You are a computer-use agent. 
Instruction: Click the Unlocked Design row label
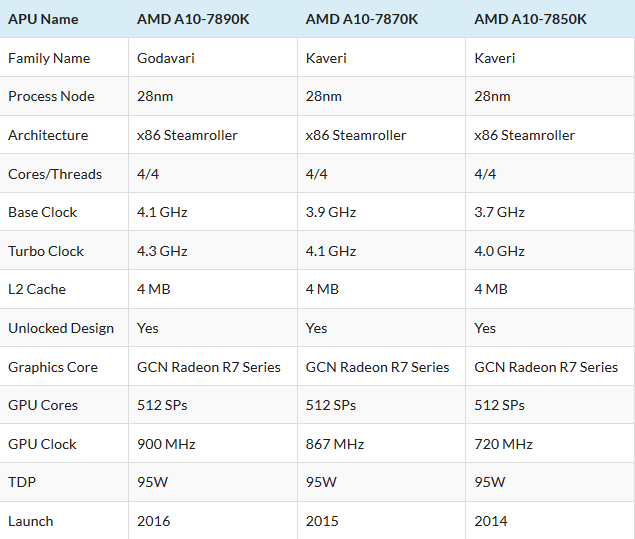(61, 328)
